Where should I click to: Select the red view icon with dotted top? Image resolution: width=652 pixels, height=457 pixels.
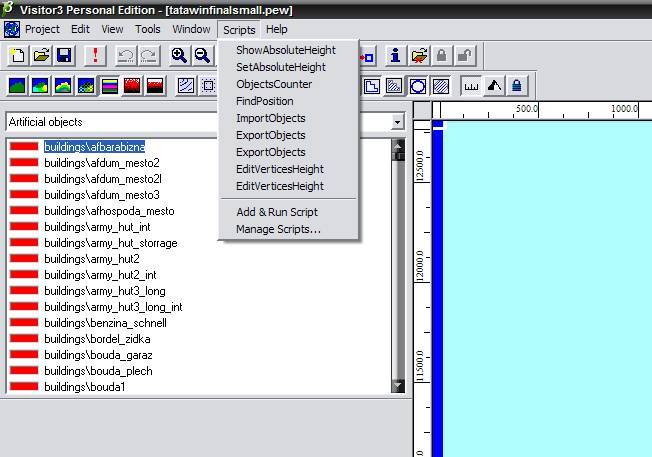[132, 86]
